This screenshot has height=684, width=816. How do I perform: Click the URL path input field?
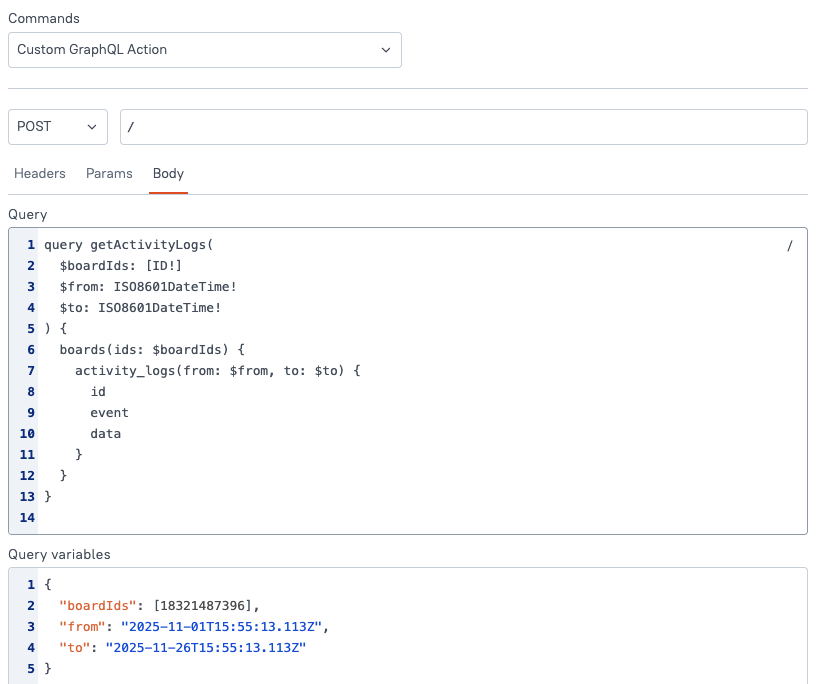pos(400,127)
